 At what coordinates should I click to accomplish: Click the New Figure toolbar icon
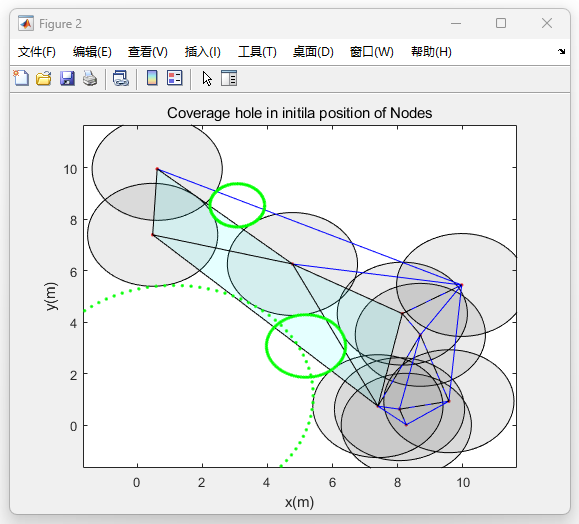(21, 78)
